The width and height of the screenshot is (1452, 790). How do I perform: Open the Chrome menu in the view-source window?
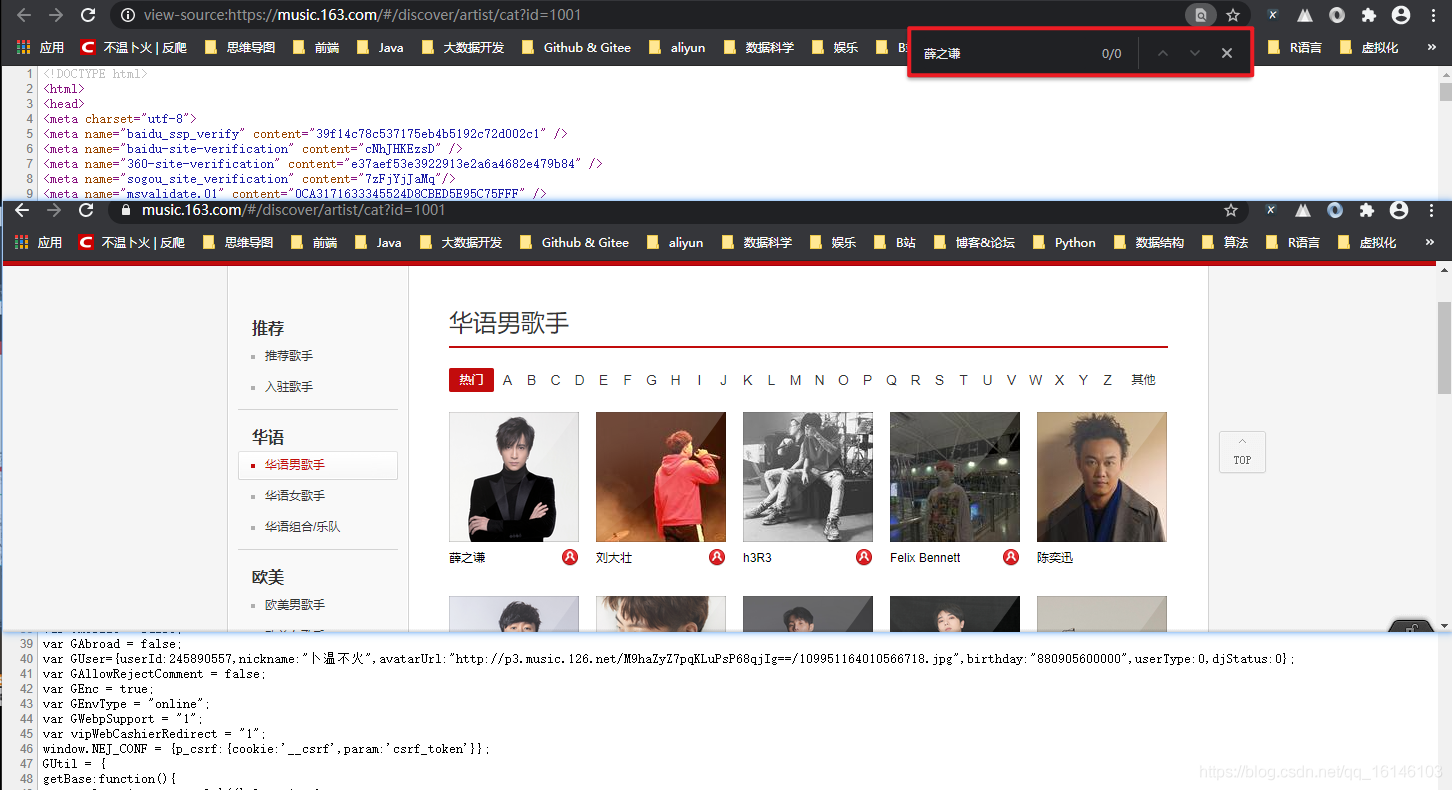[1432, 15]
